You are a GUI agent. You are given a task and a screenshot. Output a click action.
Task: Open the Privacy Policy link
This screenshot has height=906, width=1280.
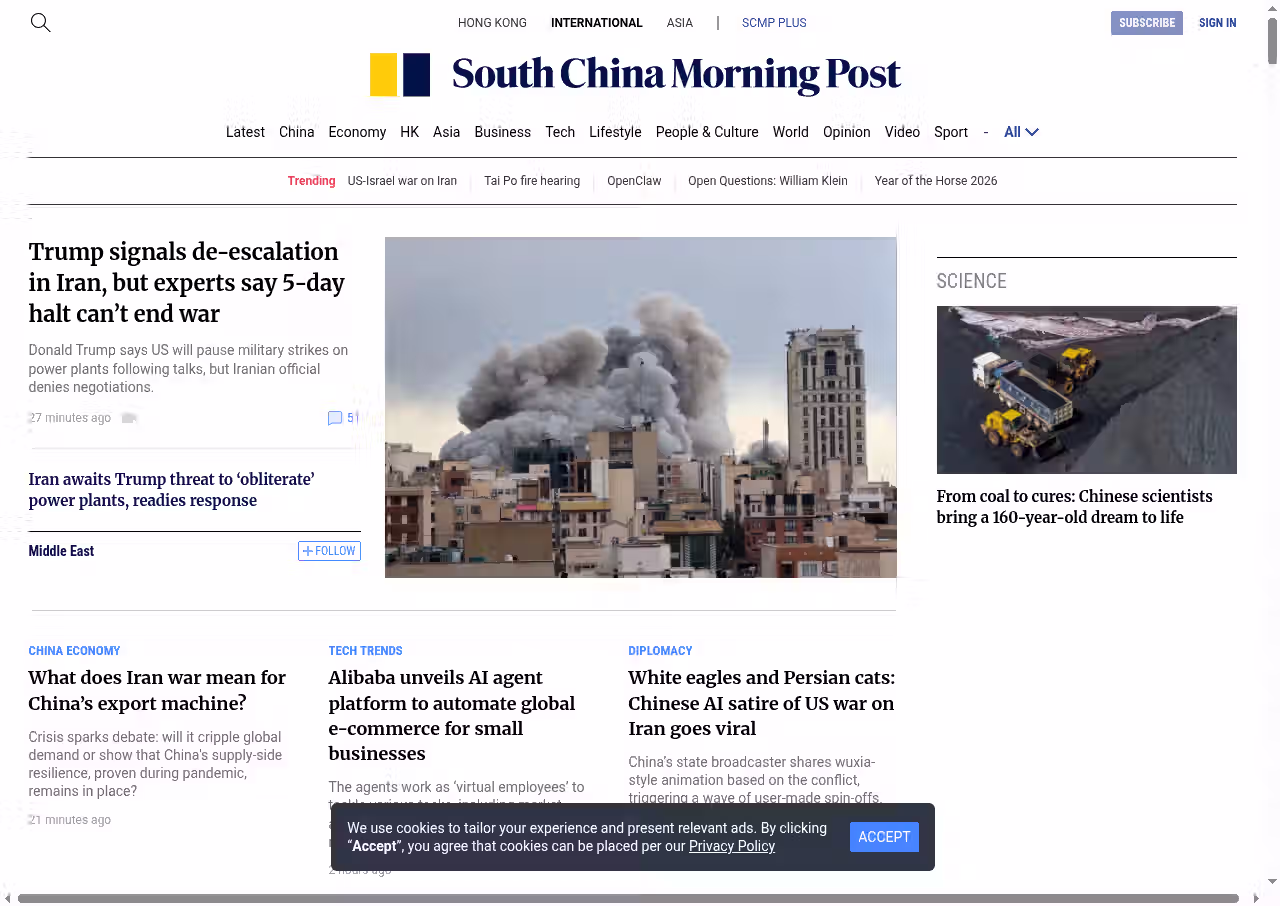point(731,846)
